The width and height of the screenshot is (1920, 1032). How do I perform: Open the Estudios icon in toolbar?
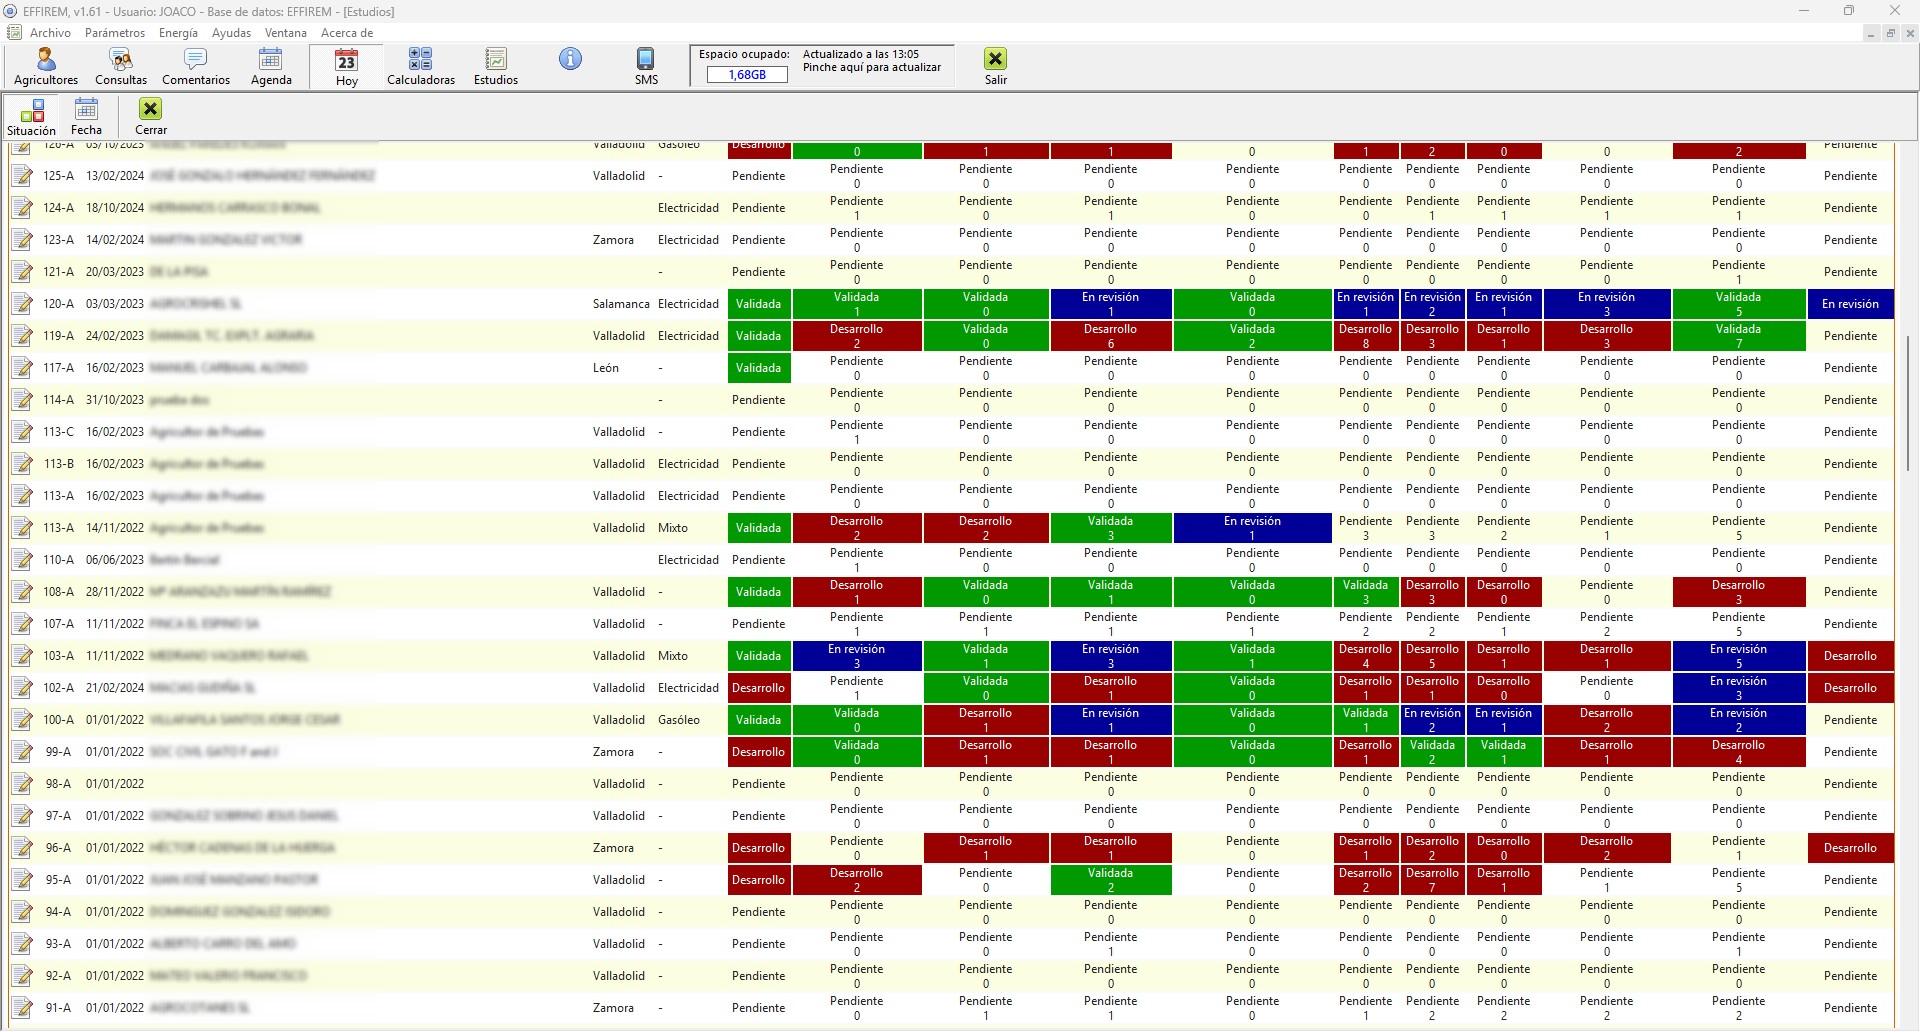click(496, 66)
